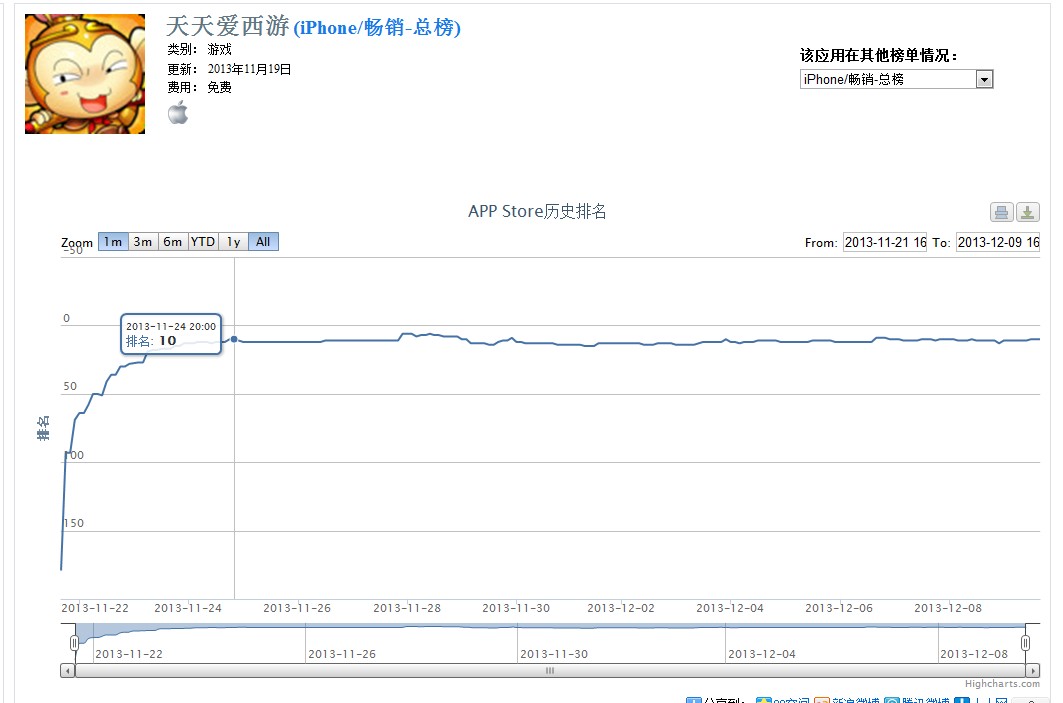Set zoom to All

pos(263,242)
